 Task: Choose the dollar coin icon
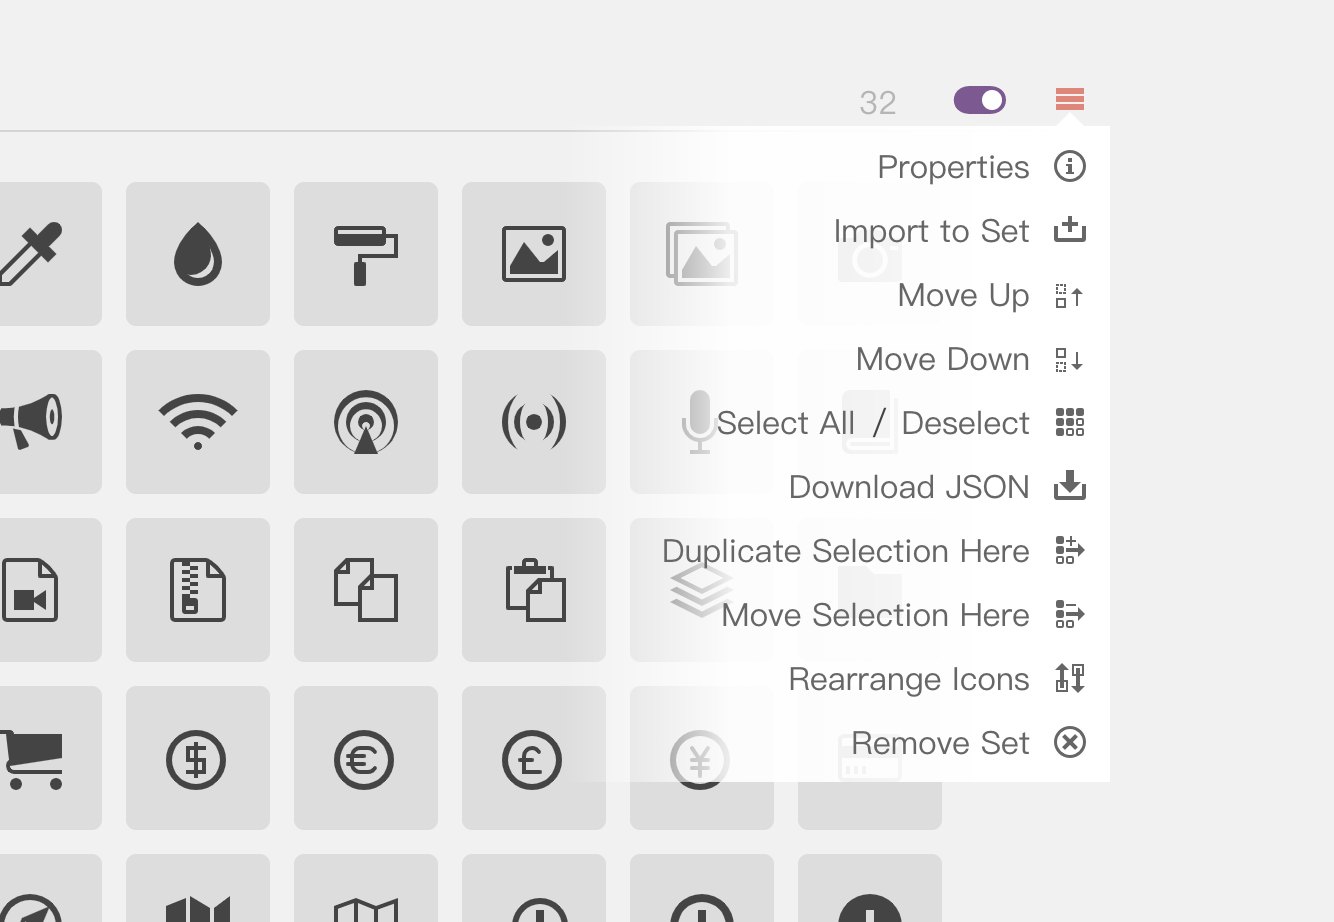[198, 760]
